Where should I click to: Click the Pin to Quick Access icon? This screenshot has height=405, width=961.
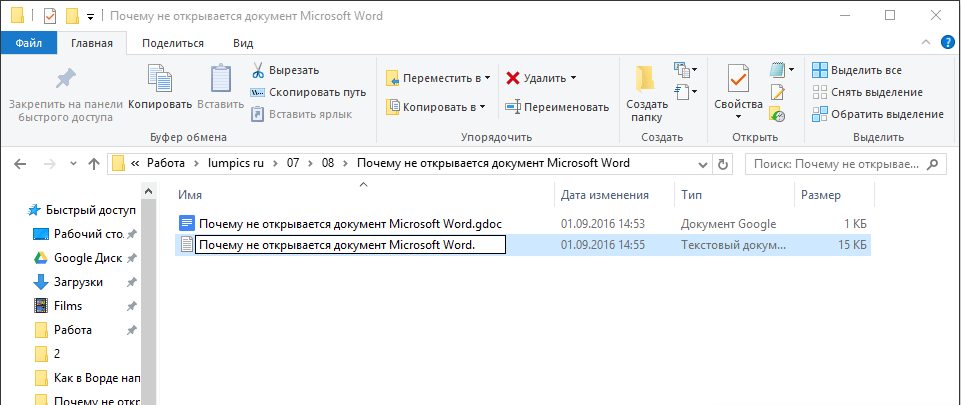[65, 80]
